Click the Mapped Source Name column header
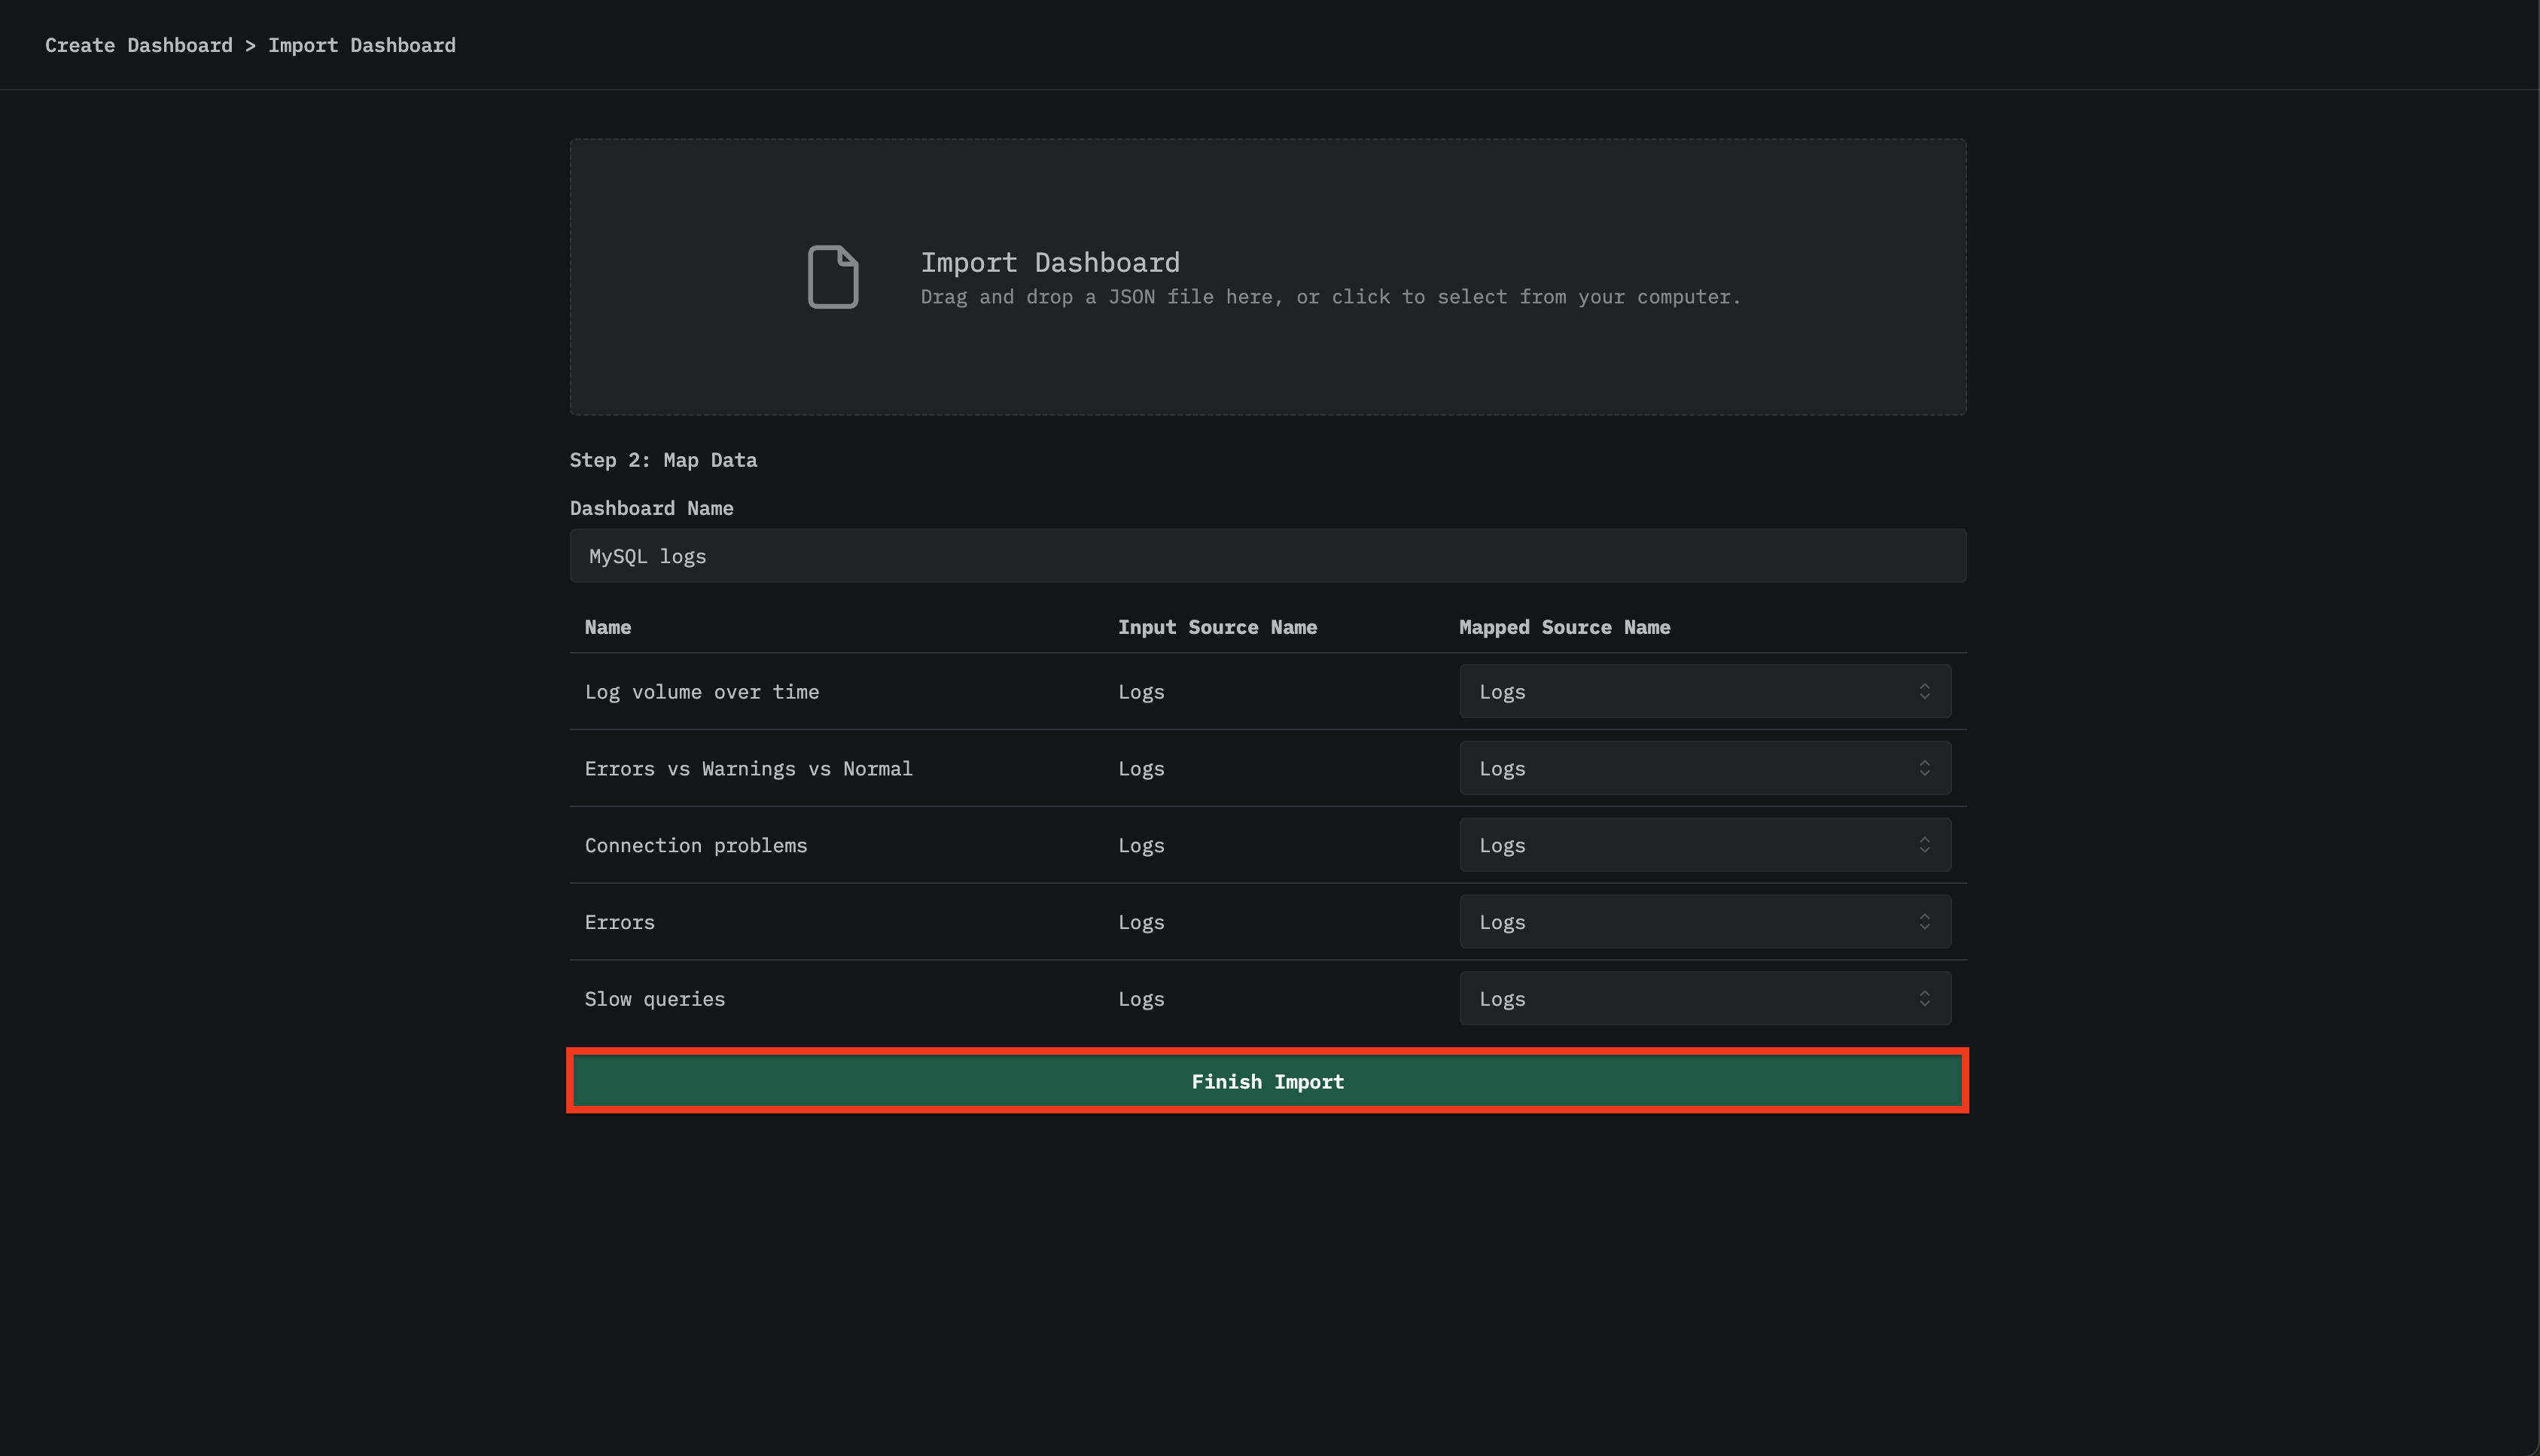 [1564, 627]
